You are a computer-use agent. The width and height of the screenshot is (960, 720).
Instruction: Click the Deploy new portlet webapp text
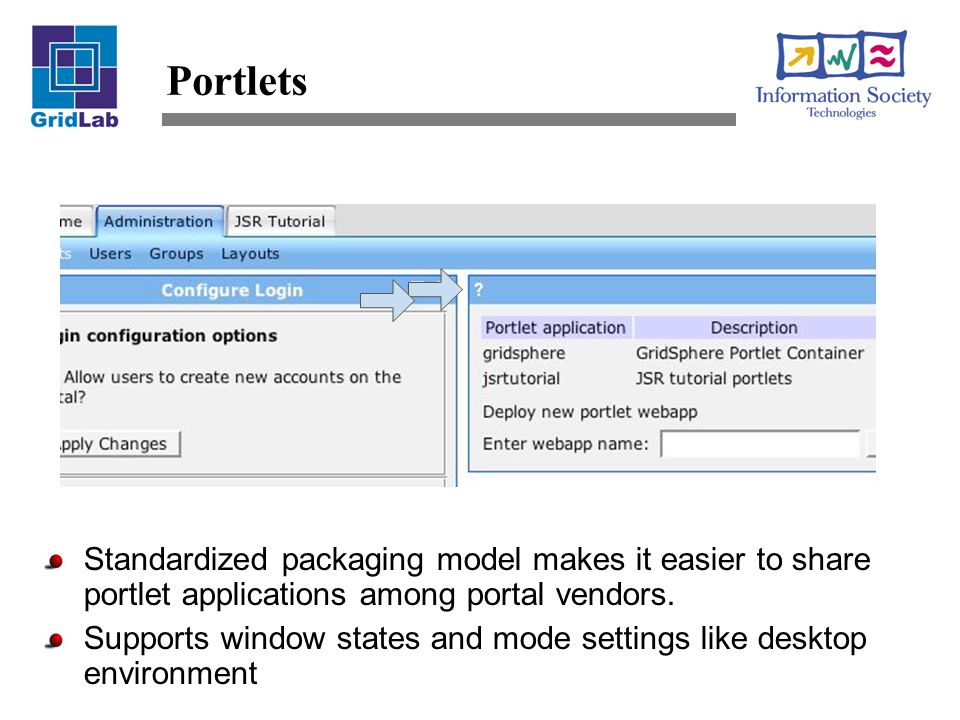(x=590, y=411)
